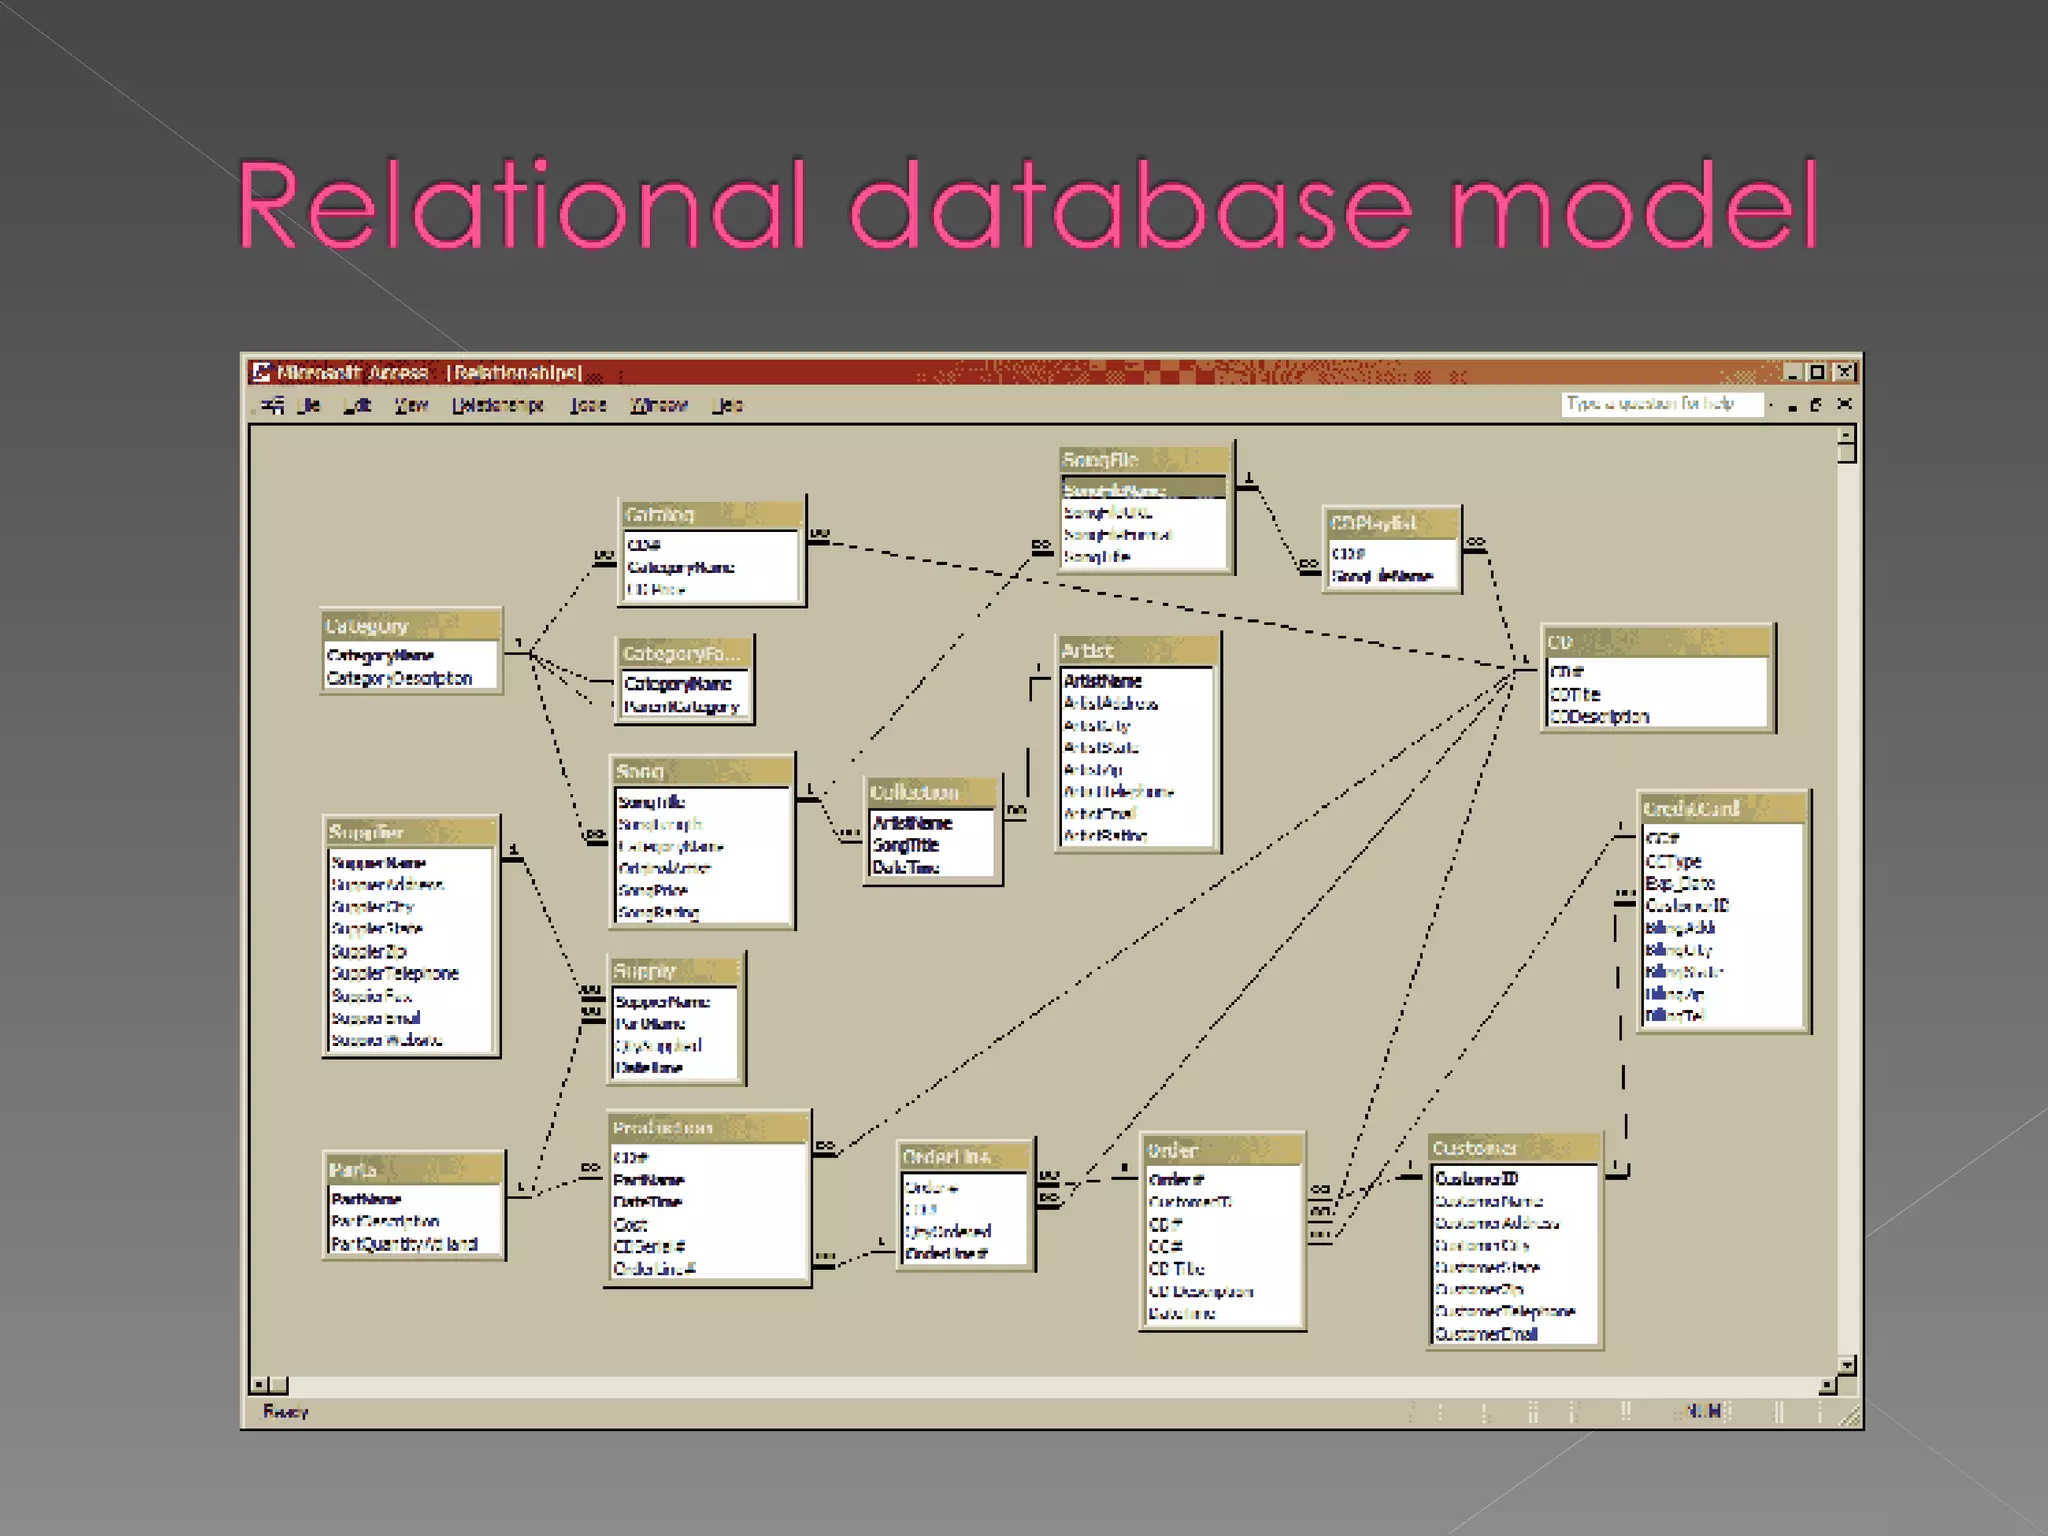Open the Relationships menu

point(498,405)
